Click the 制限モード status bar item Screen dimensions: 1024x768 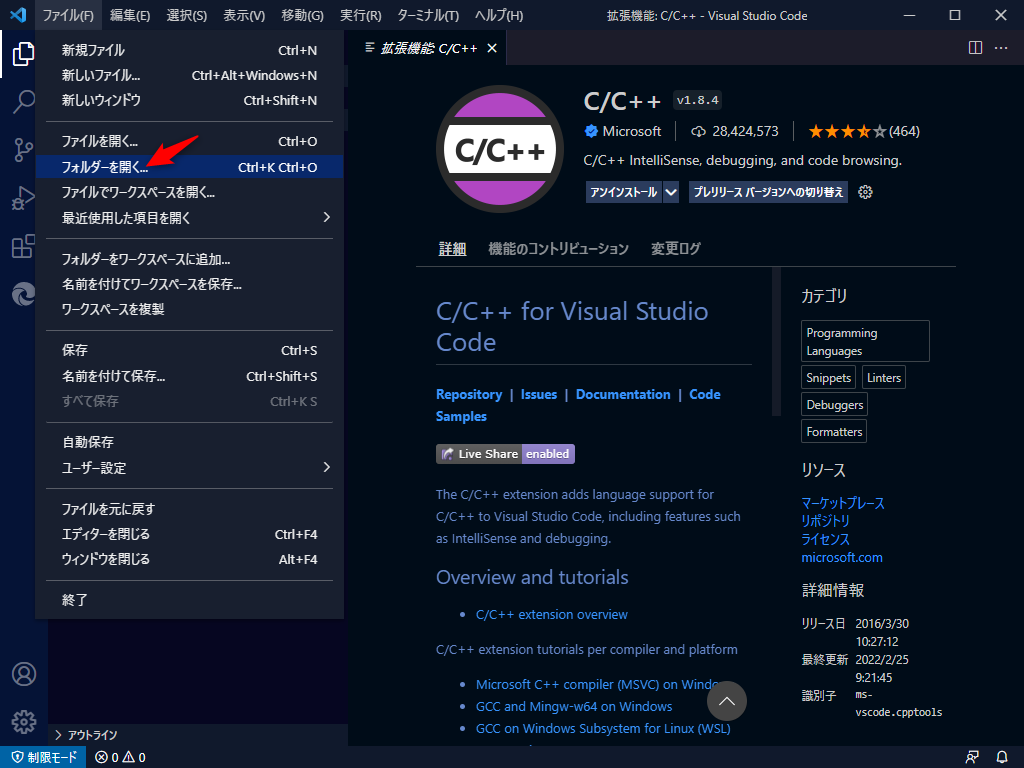pos(44,758)
